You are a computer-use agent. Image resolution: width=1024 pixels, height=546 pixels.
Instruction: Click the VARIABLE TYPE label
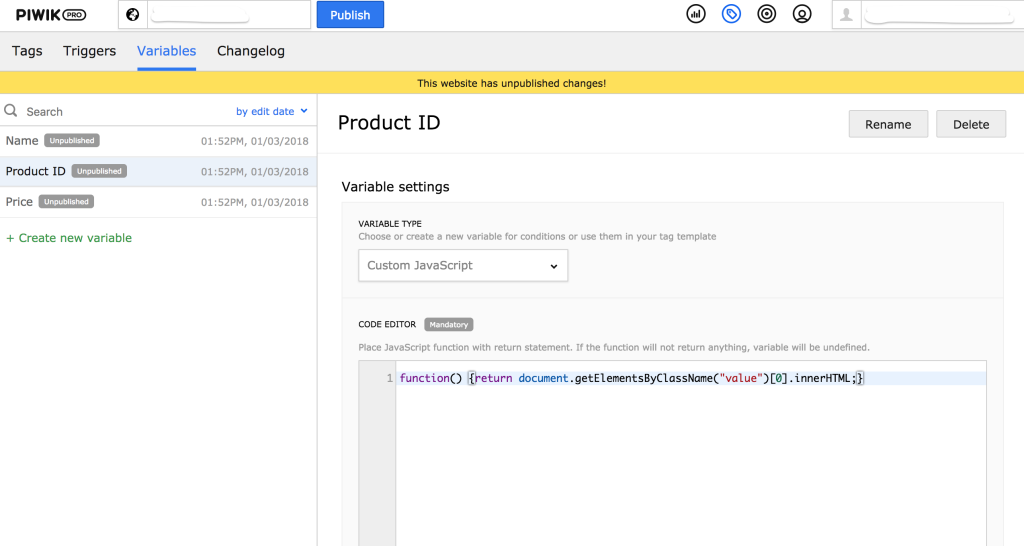[390, 223]
